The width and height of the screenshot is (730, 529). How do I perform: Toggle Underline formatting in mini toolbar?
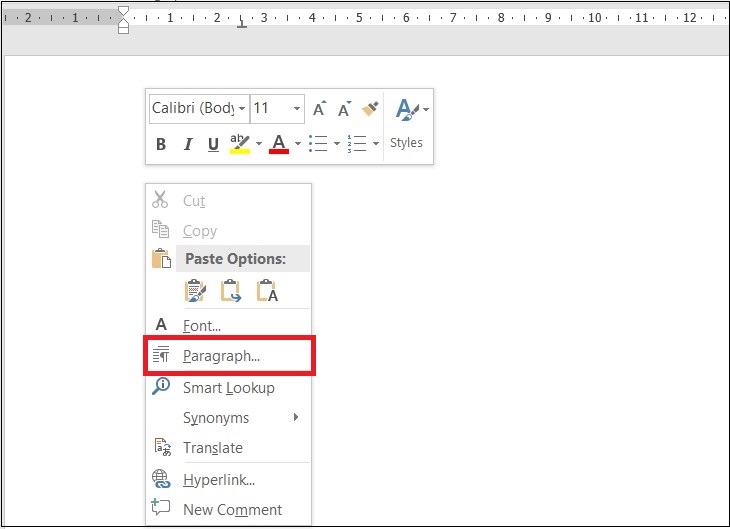(x=213, y=144)
